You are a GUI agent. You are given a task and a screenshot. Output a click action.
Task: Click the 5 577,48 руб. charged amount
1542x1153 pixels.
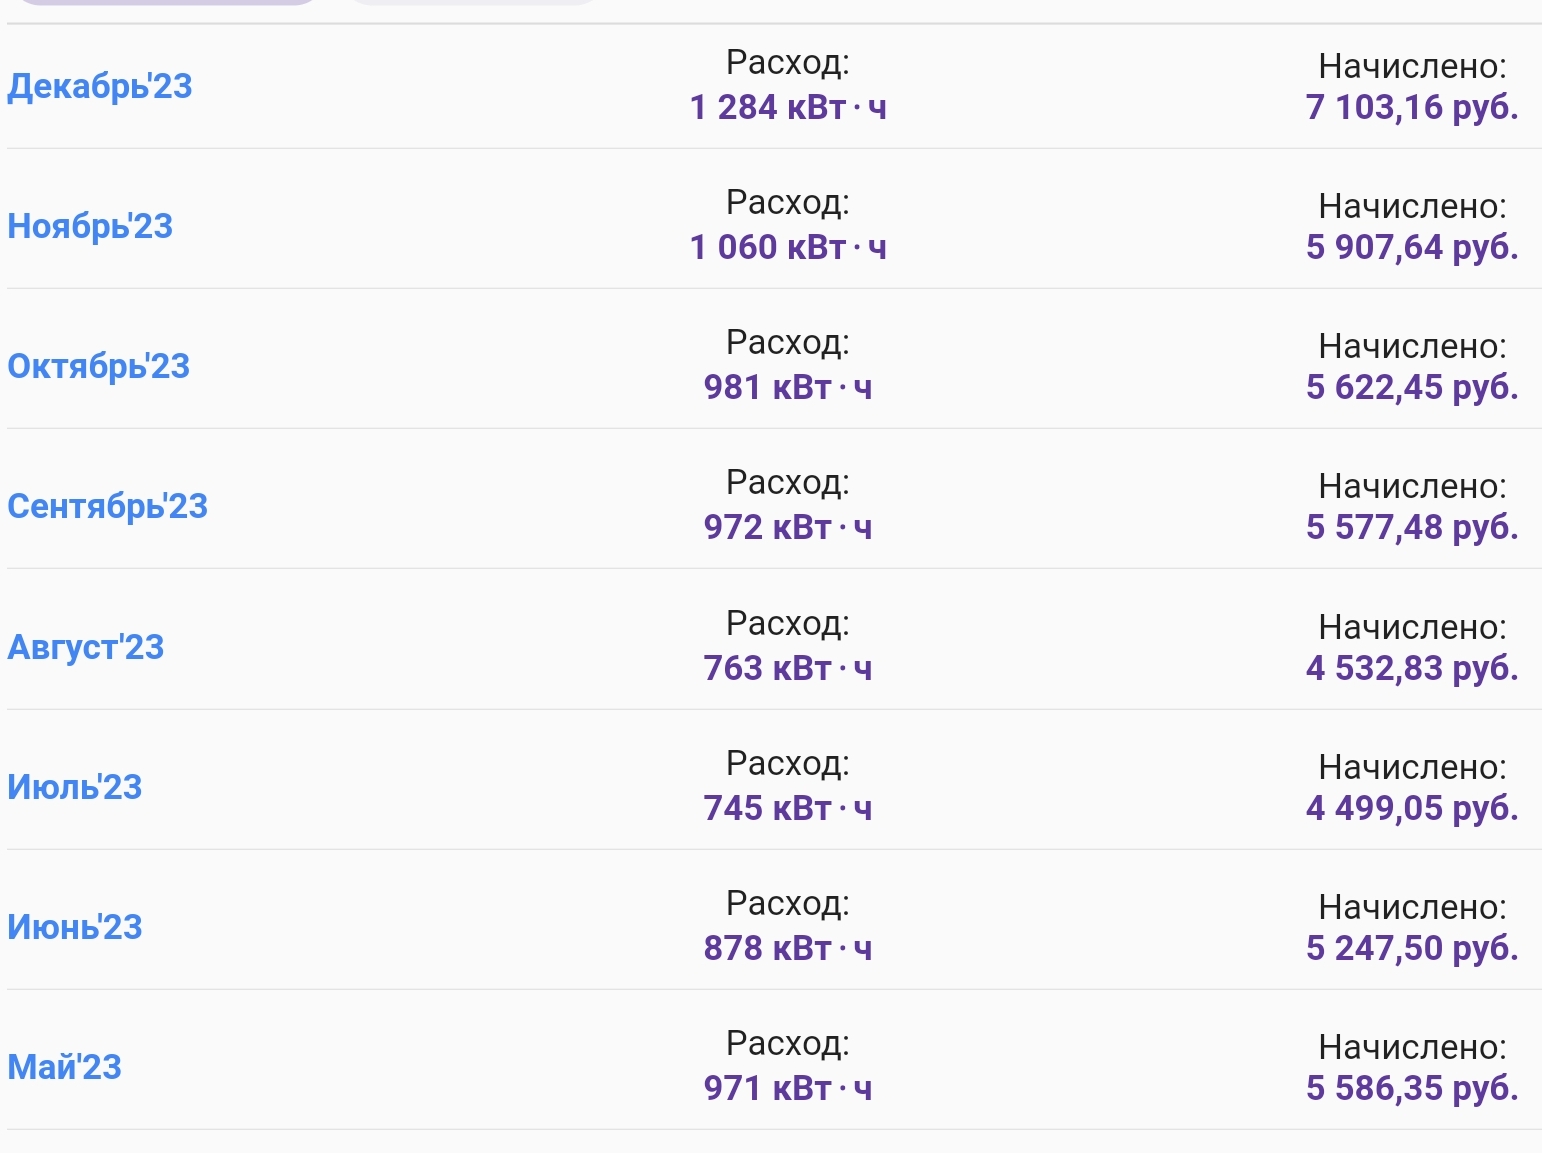click(1412, 527)
